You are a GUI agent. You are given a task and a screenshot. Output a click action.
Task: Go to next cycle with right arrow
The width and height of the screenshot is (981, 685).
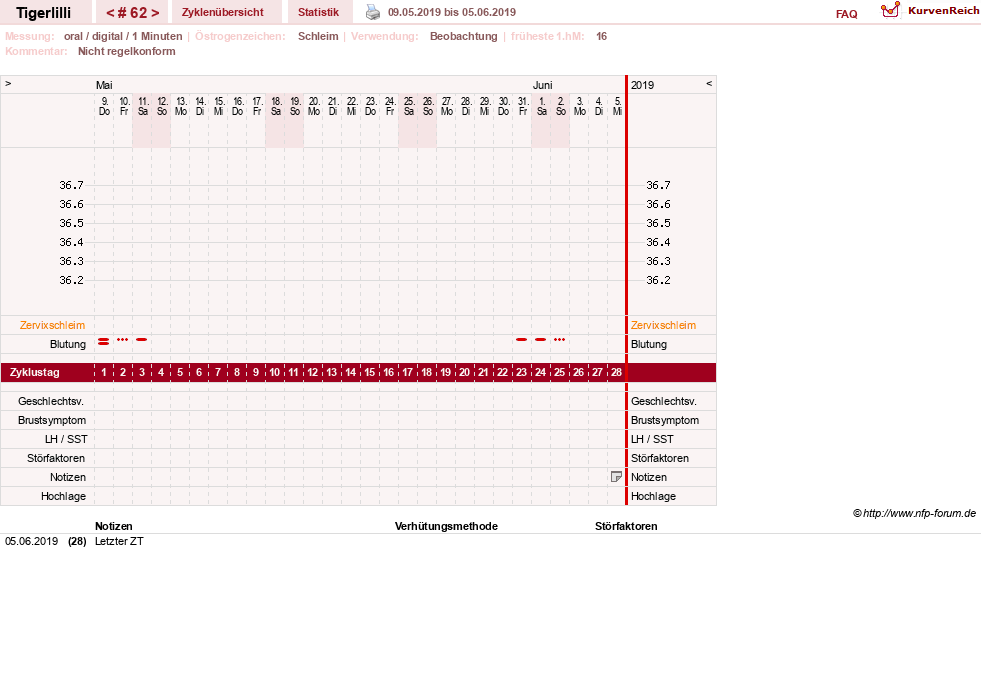point(155,13)
